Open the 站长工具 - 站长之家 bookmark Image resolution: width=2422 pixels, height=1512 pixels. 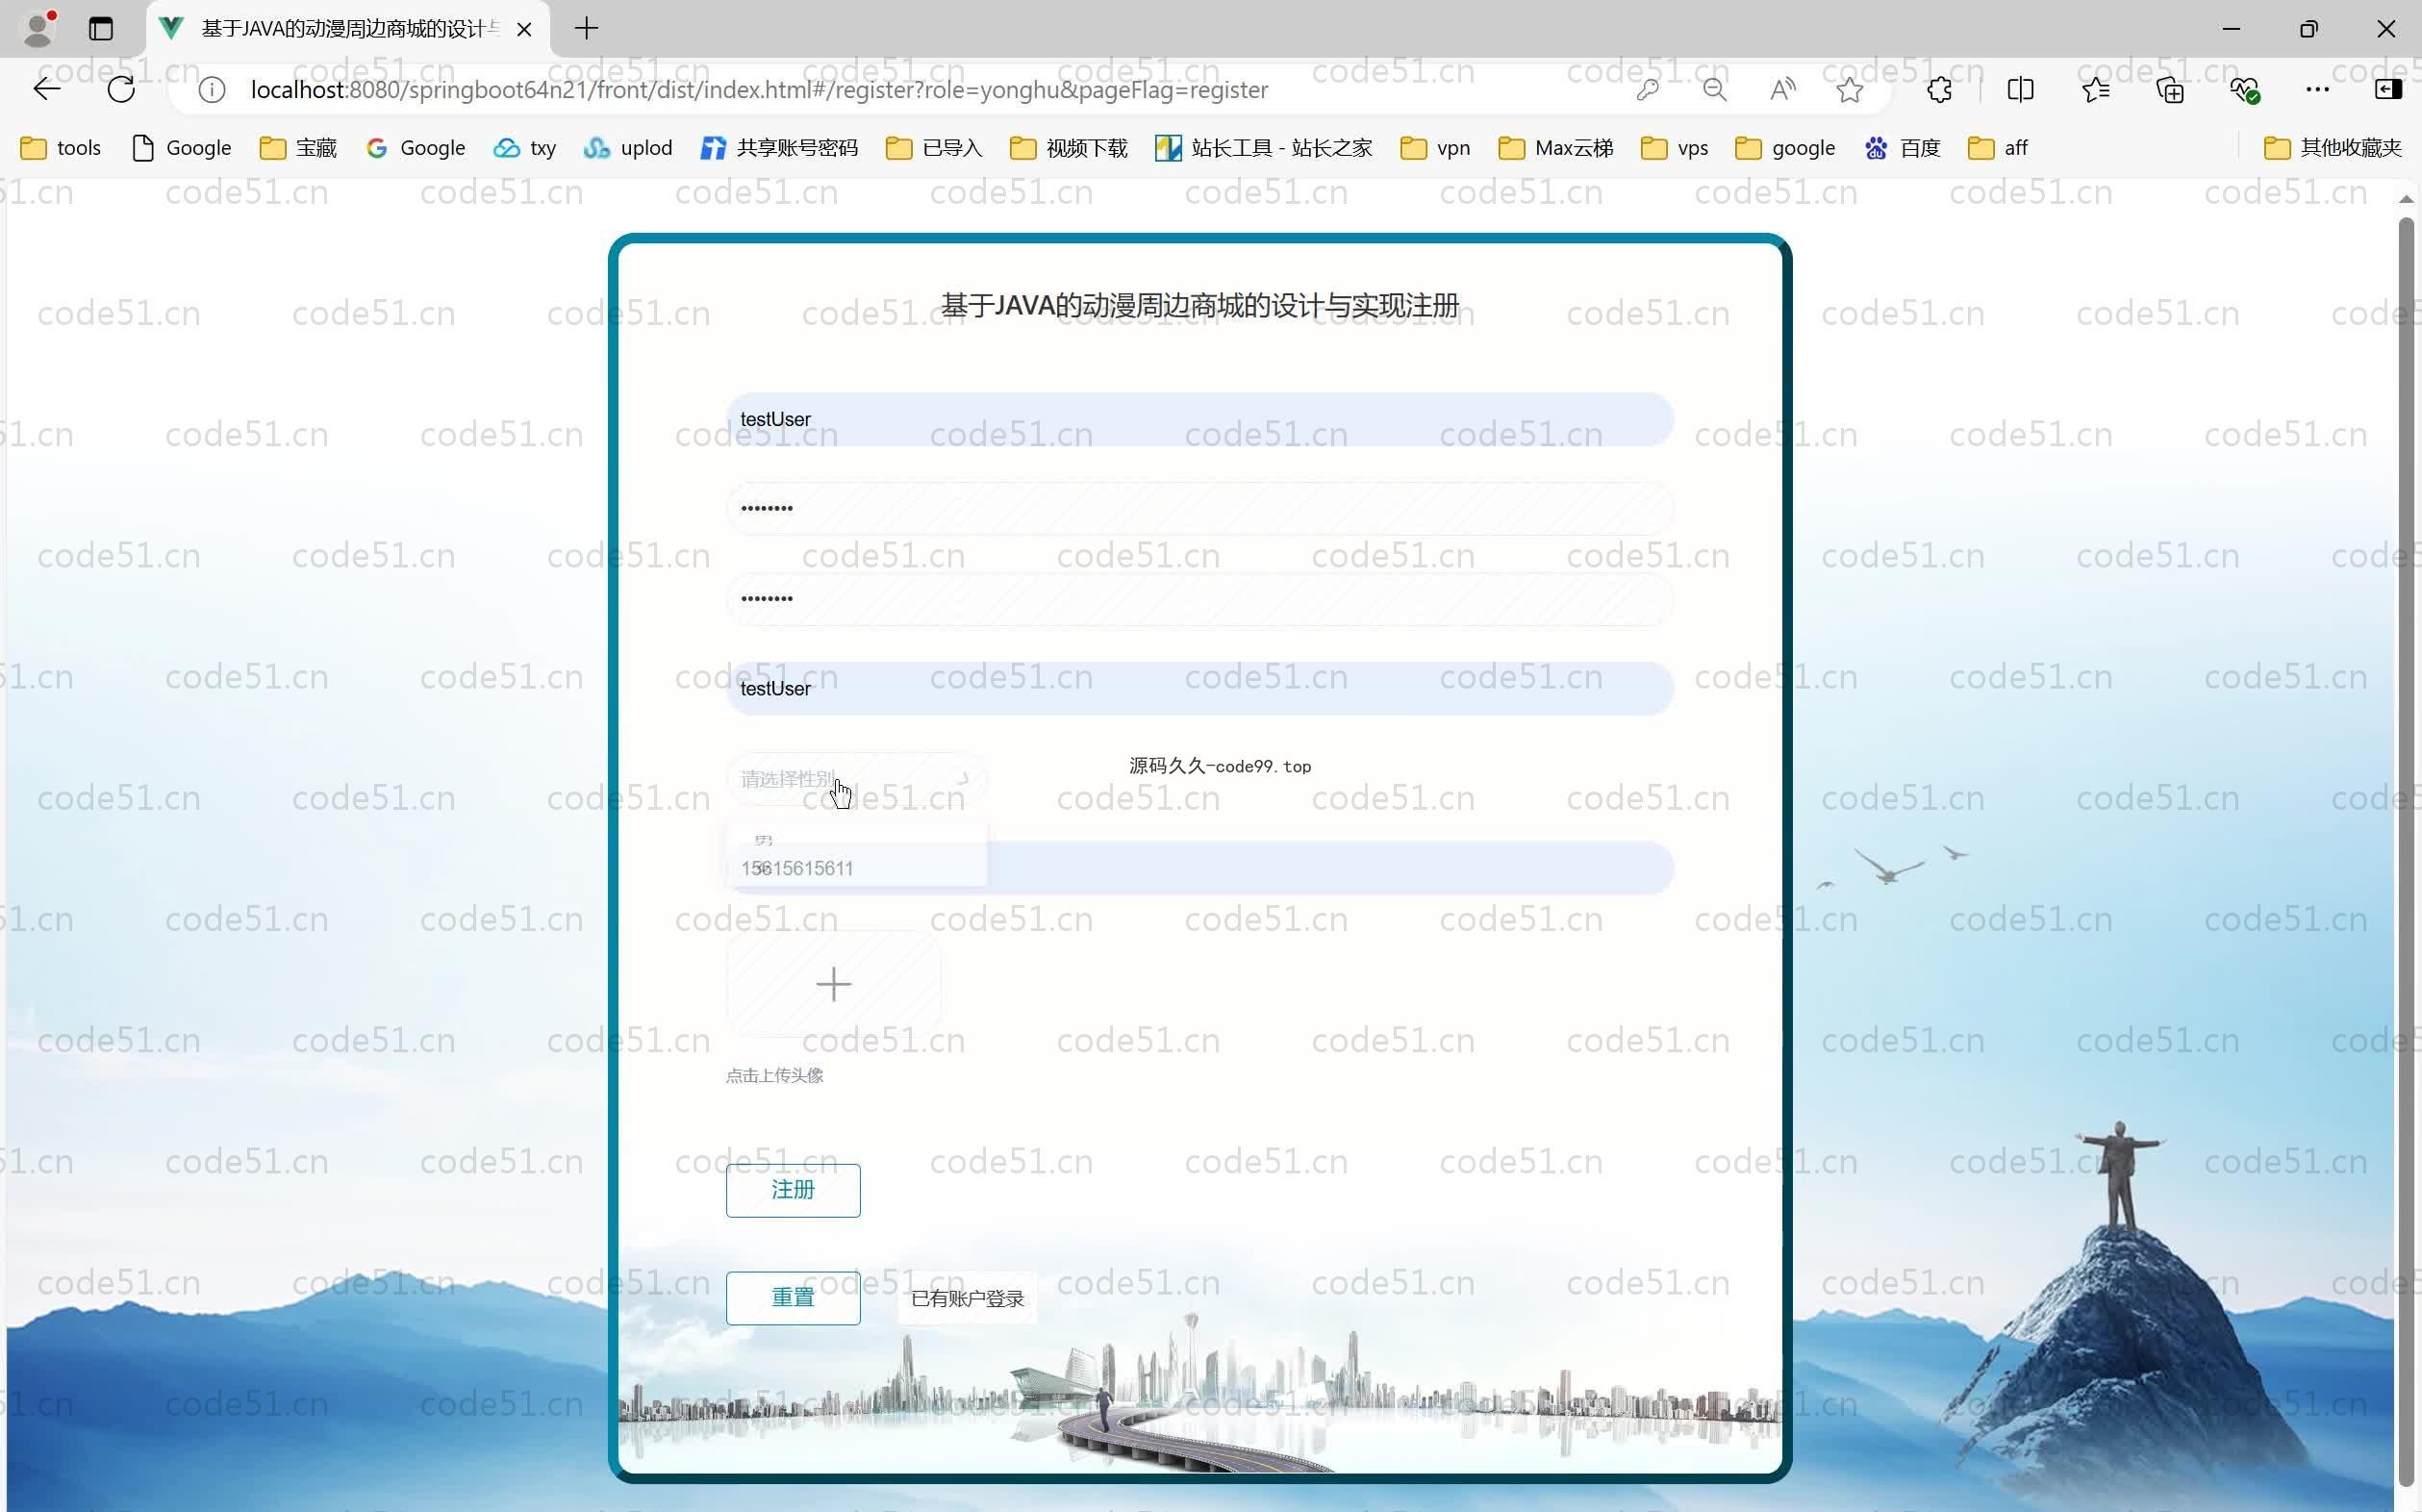[x=1264, y=148]
